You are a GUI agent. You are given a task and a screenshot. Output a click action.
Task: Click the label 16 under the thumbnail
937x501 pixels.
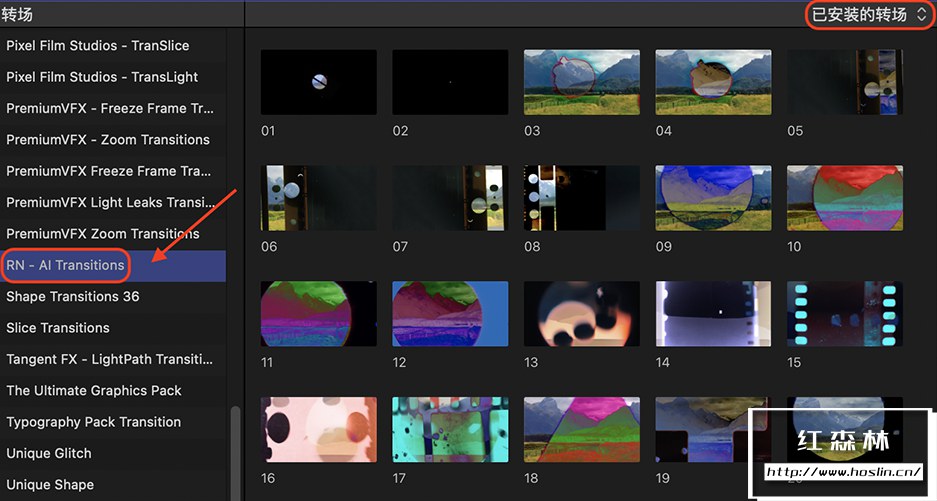(x=268, y=478)
